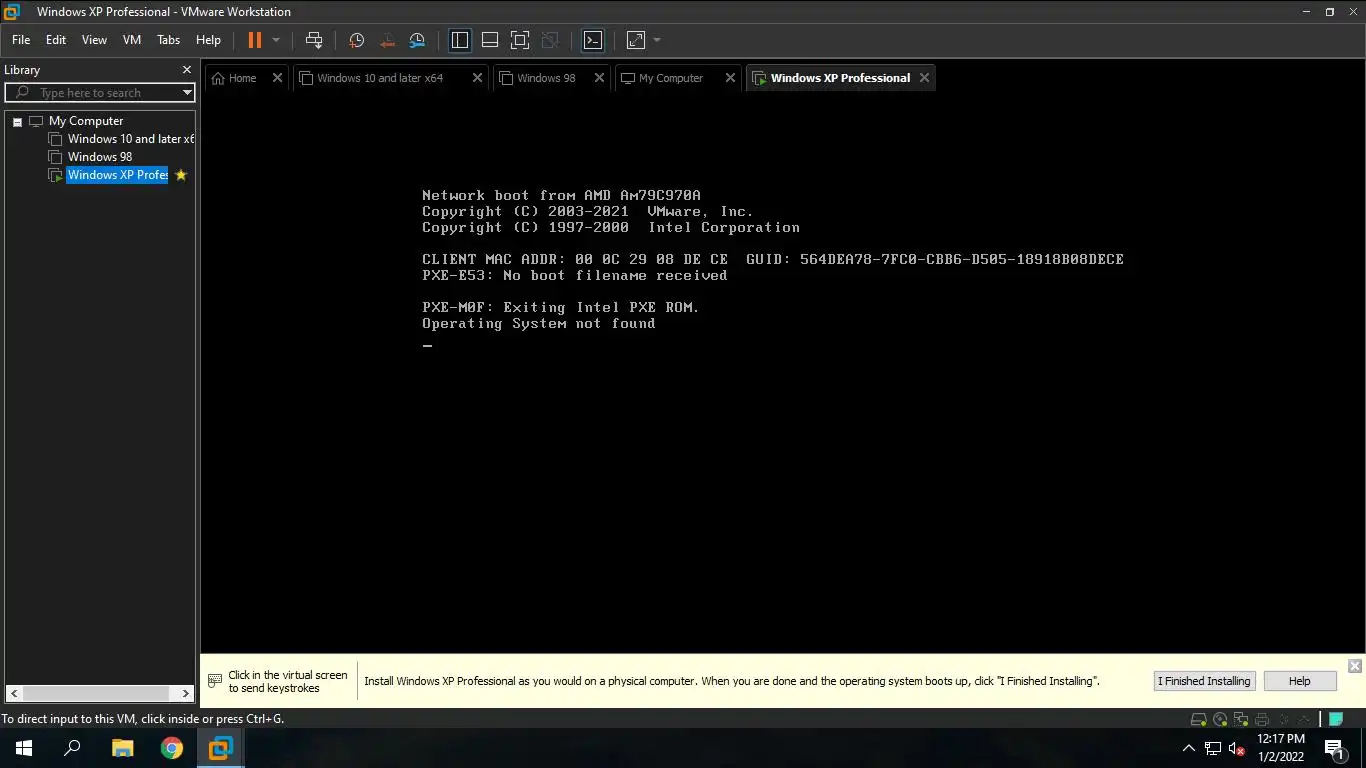Close the Windows 98 tab
The width and height of the screenshot is (1366, 768).
pyautogui.click(x=599, y=77)
